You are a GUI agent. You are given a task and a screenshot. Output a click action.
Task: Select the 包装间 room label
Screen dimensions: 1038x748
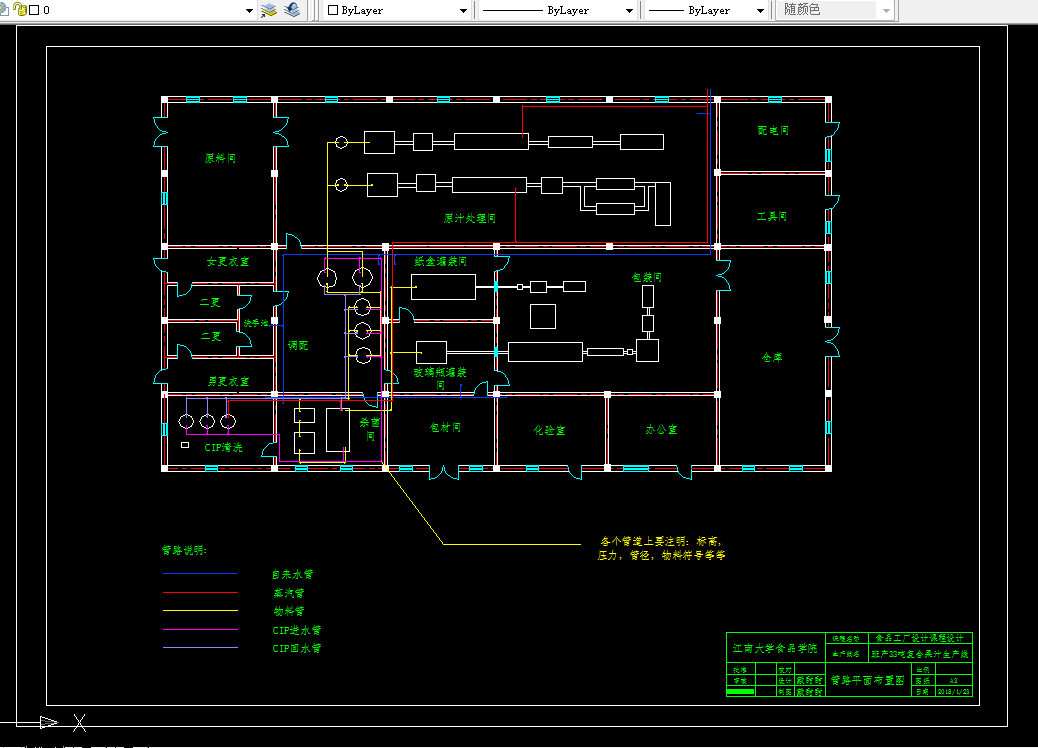[647, 277]
